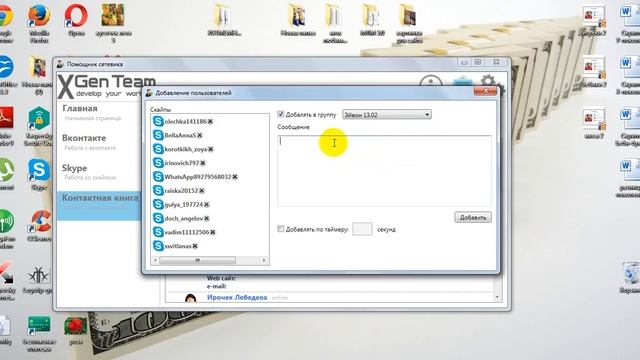Image resolution: width=640 pixels, height=360 pixels.
Task: Click the Skype logo beside ssvitlanas
Action: (158, 246)
